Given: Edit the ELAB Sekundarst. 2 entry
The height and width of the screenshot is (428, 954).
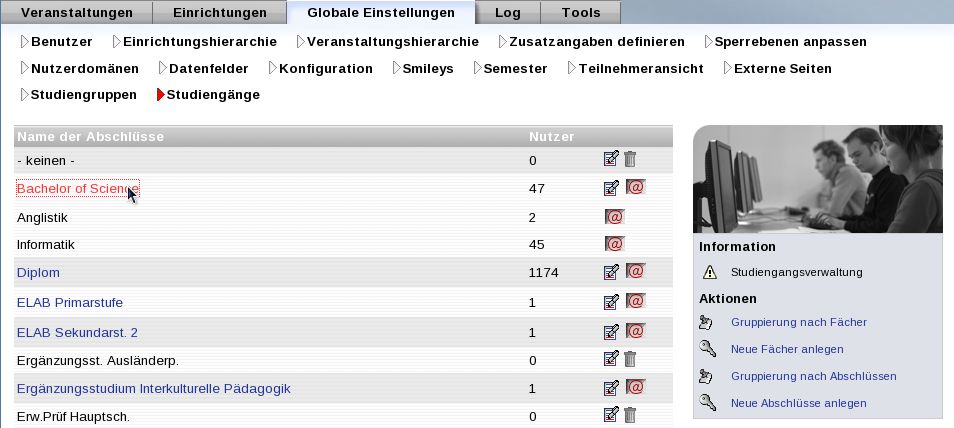Looking at the screenshot, I should pyautogui.click(x=611, y=332).
